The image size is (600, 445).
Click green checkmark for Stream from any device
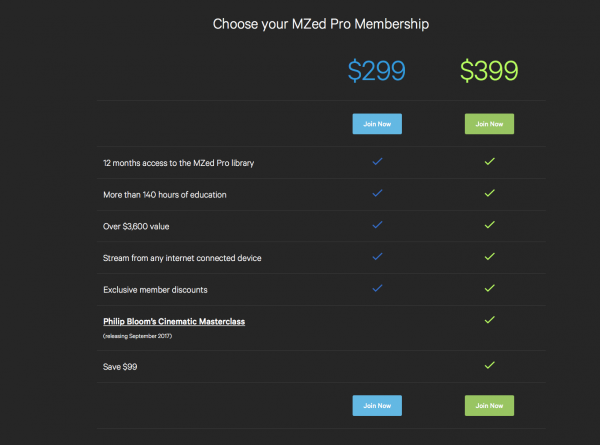point(490,257)
